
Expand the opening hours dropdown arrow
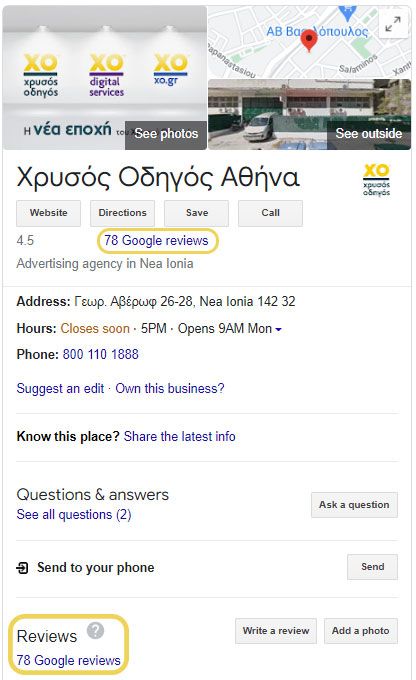pyautogui.click(x=278, y=330)
